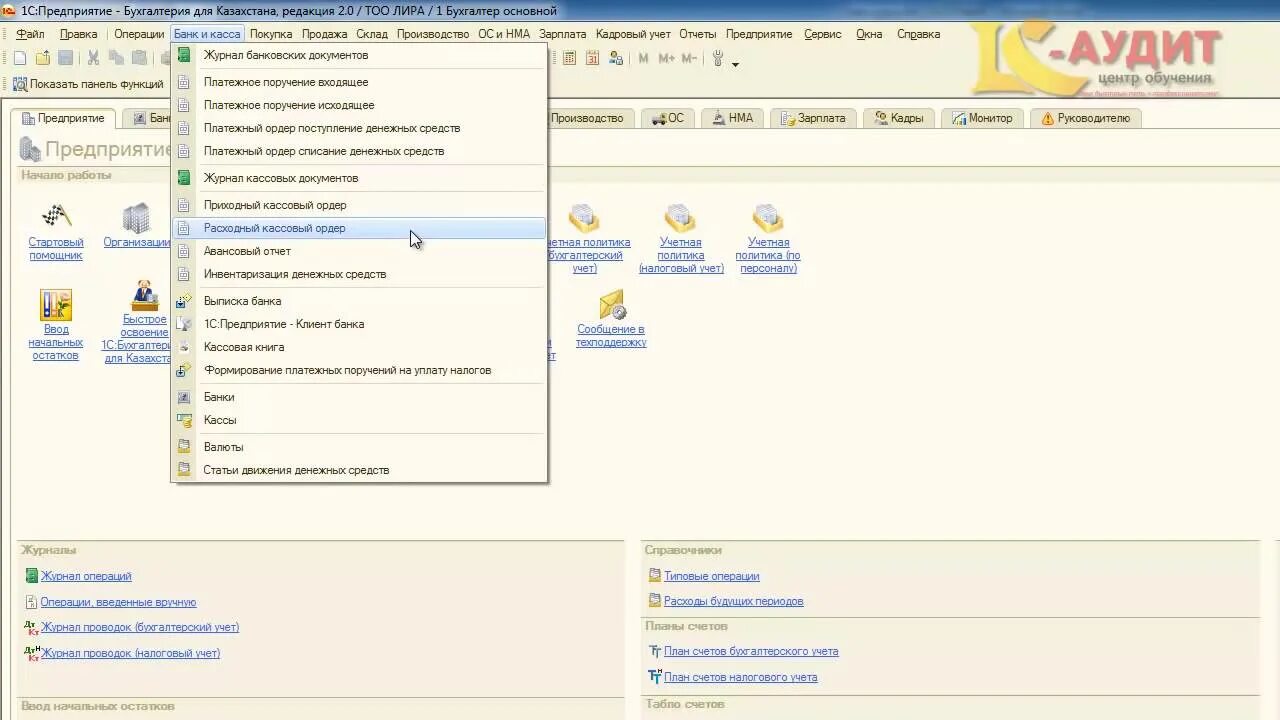Switch to the Монитор tab
1280x720 pixels.
pyautogui.click(x=982, y=118)
